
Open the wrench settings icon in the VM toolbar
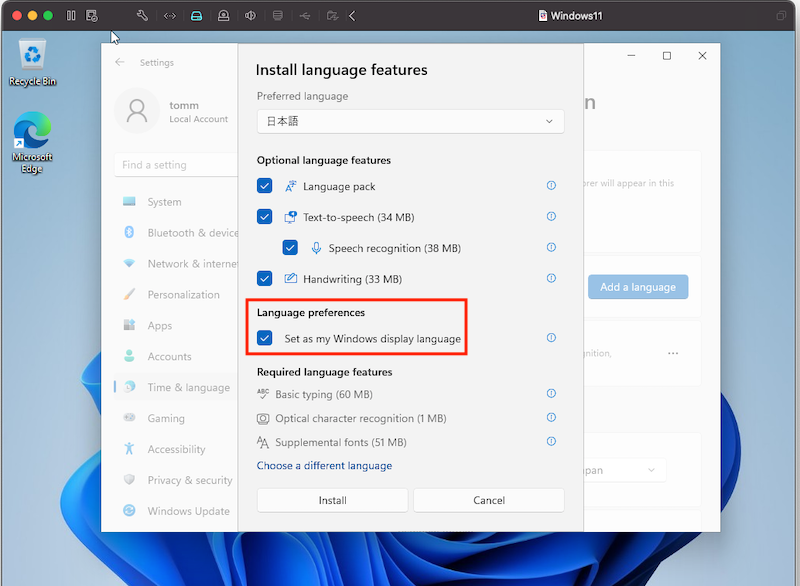point(142,16)
